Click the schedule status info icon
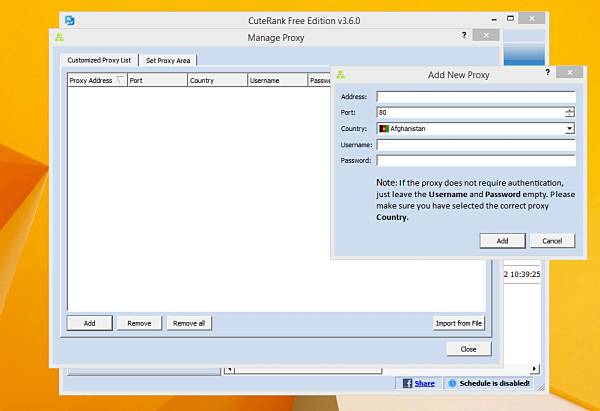Screen dimensions: 600x411 click(452, 383)
